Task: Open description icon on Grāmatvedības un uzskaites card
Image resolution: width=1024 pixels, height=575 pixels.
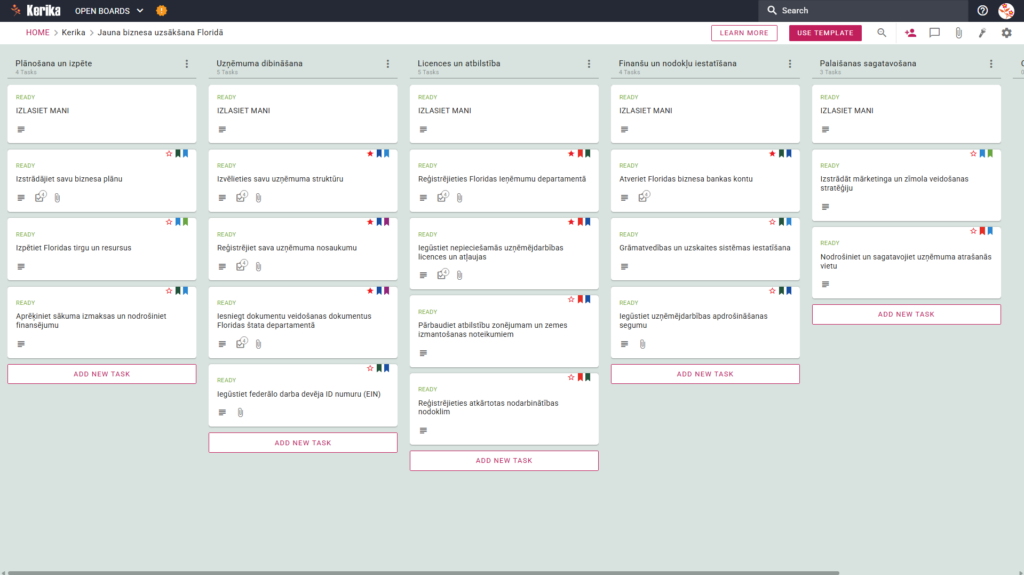Action: (624, 267)
